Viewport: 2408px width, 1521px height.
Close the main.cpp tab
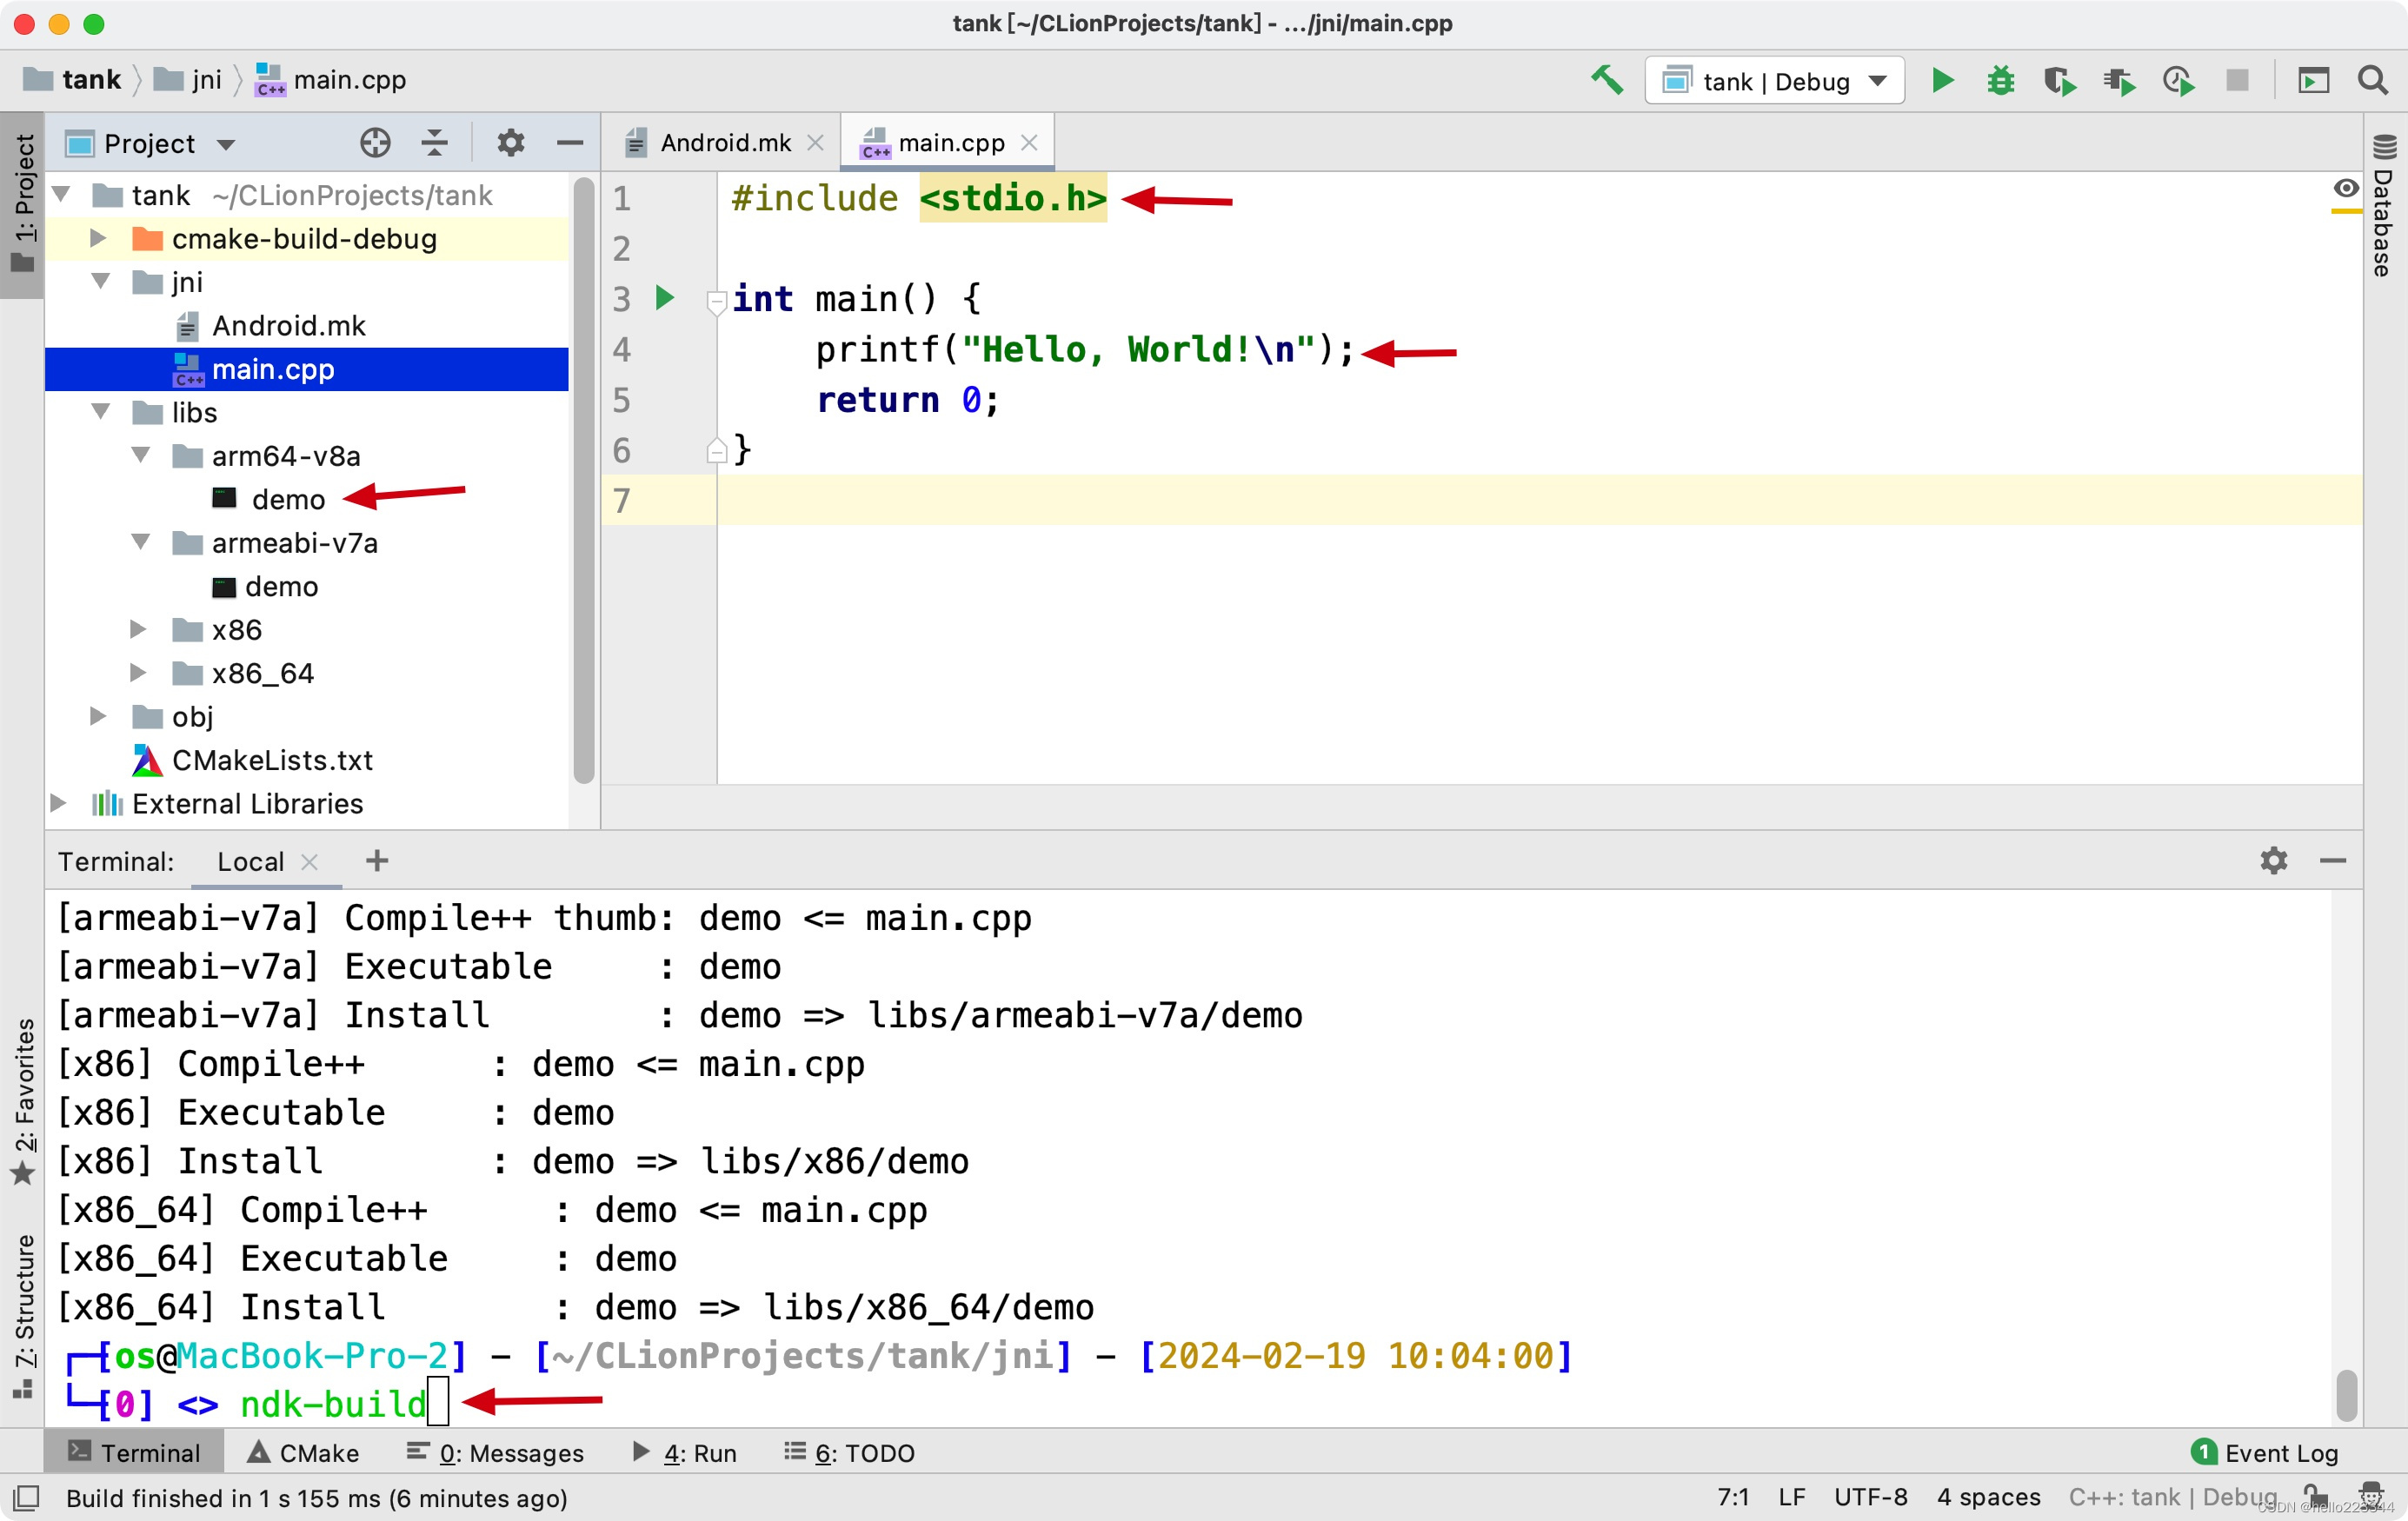(1029, 143)
